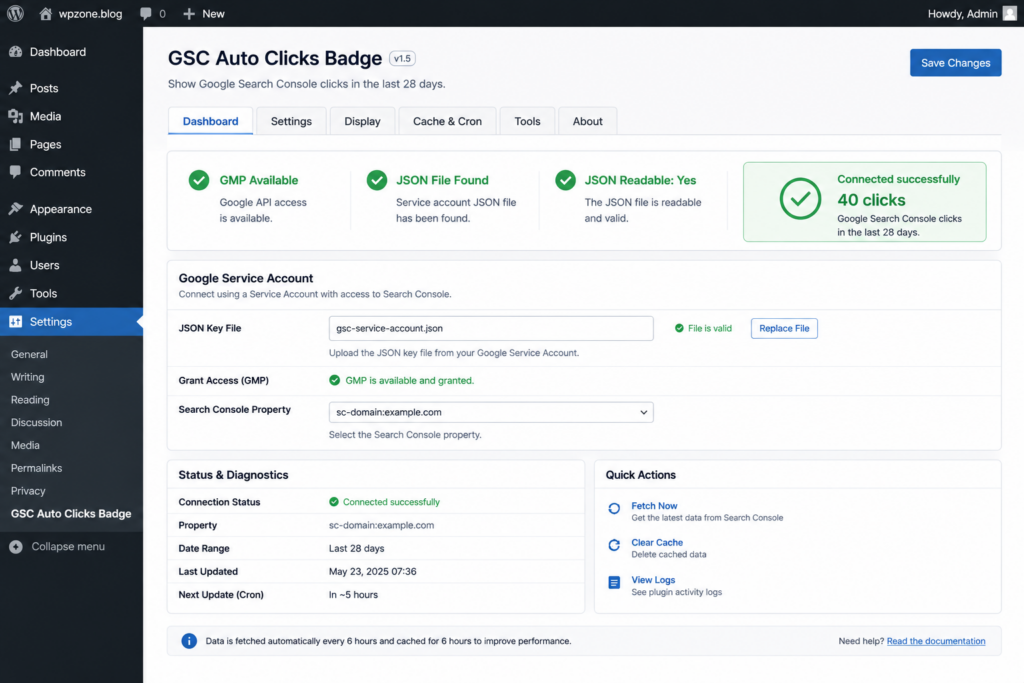Click the Last 28 days value

pos(357,548)
